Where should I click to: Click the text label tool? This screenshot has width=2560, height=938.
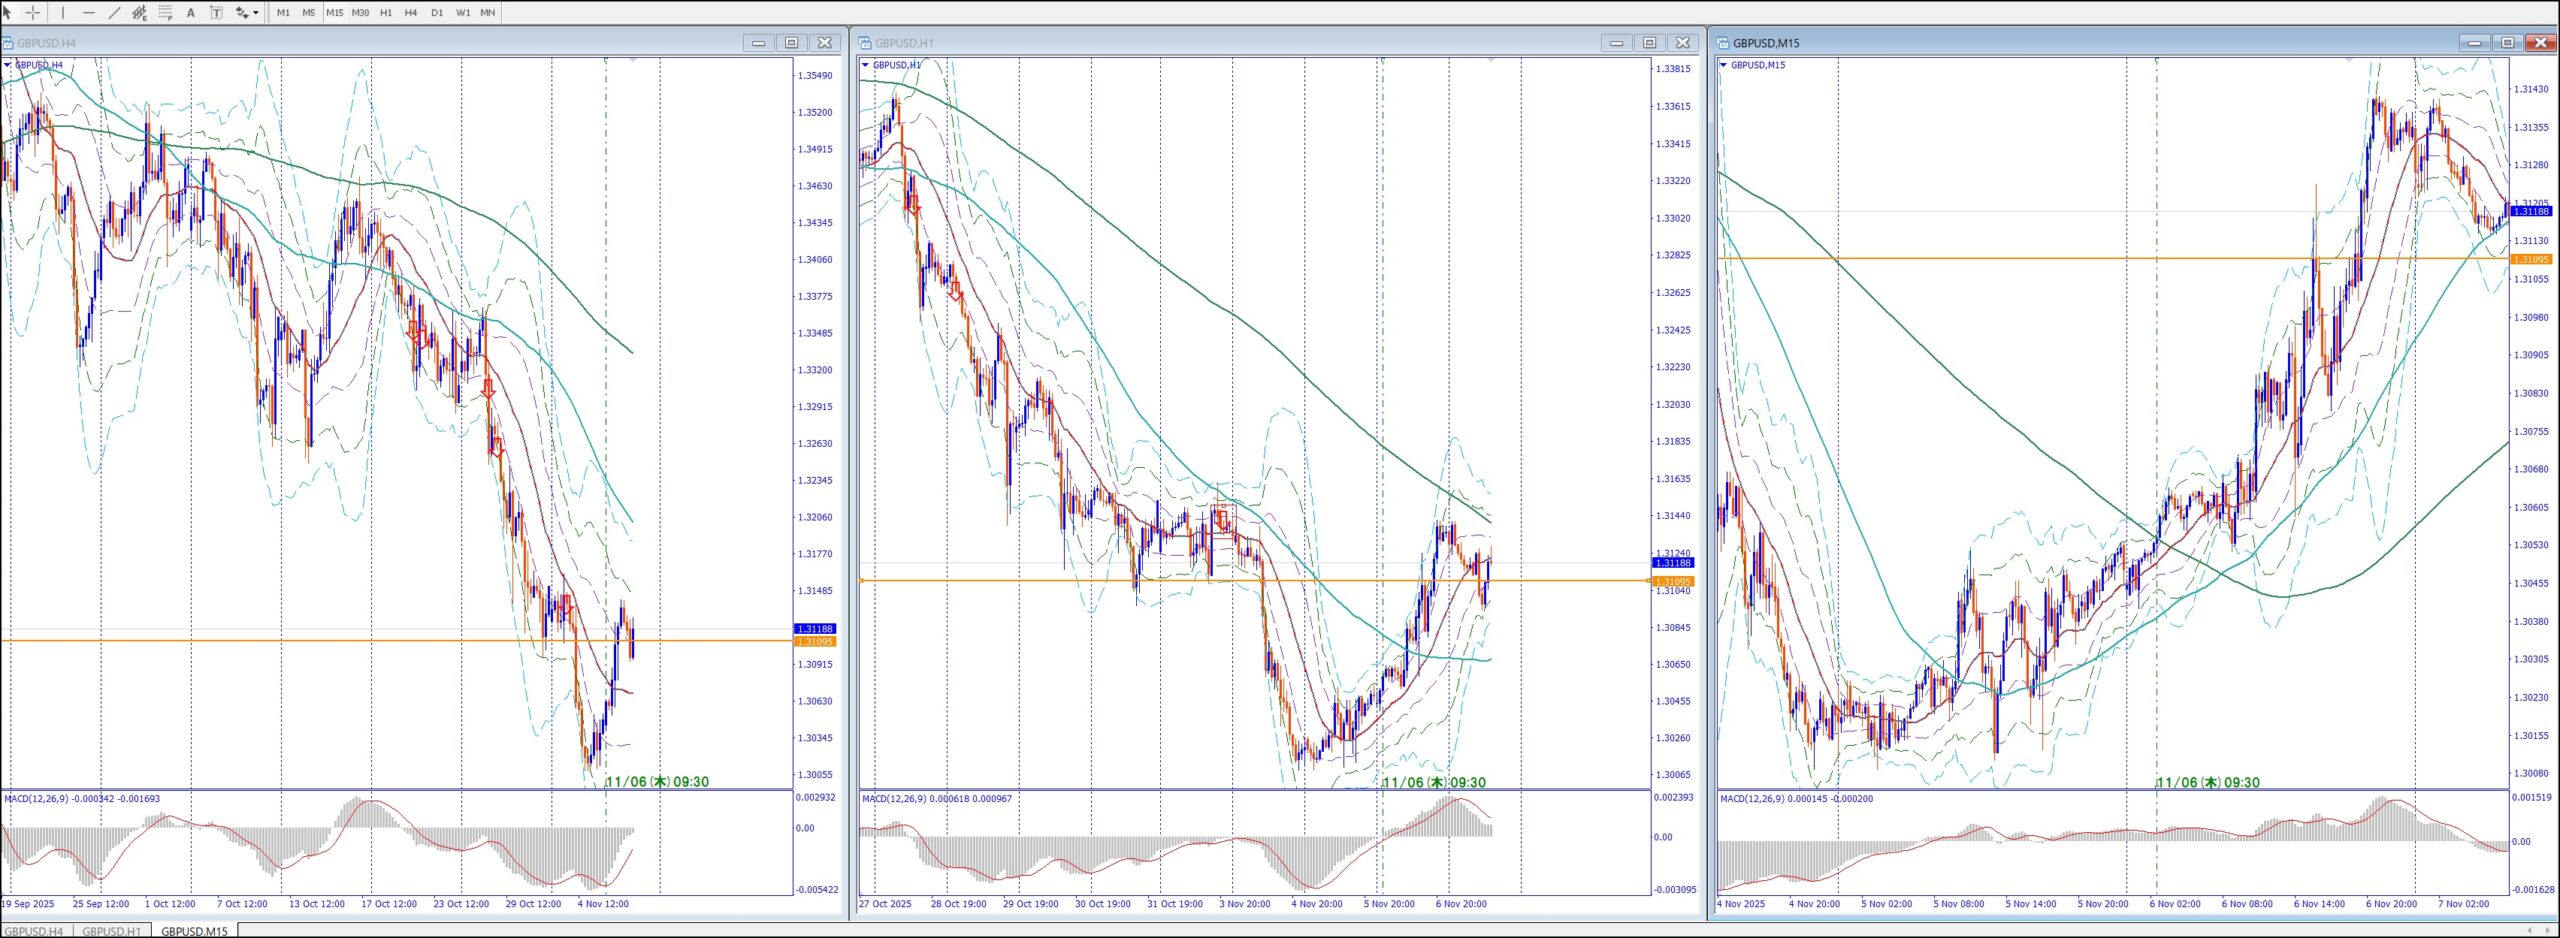[x=216, y=13]
